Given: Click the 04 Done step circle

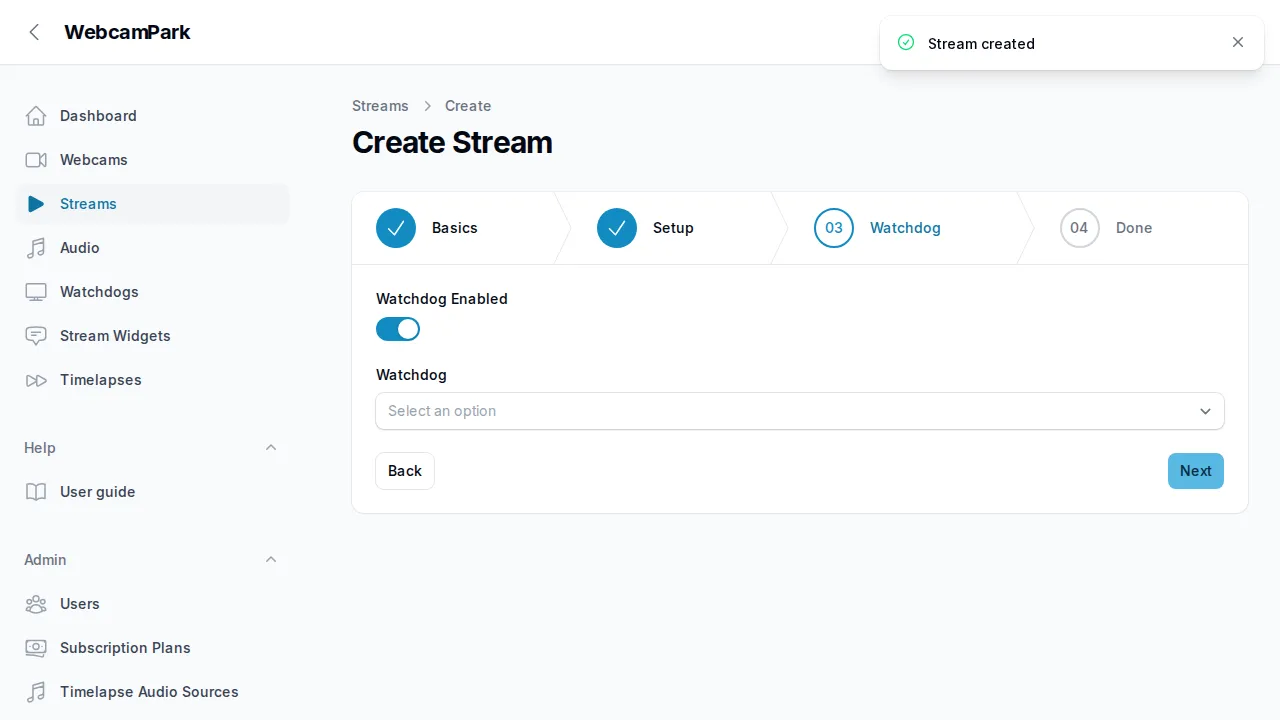Looking at the screenshot, I should click(1080, 228).
